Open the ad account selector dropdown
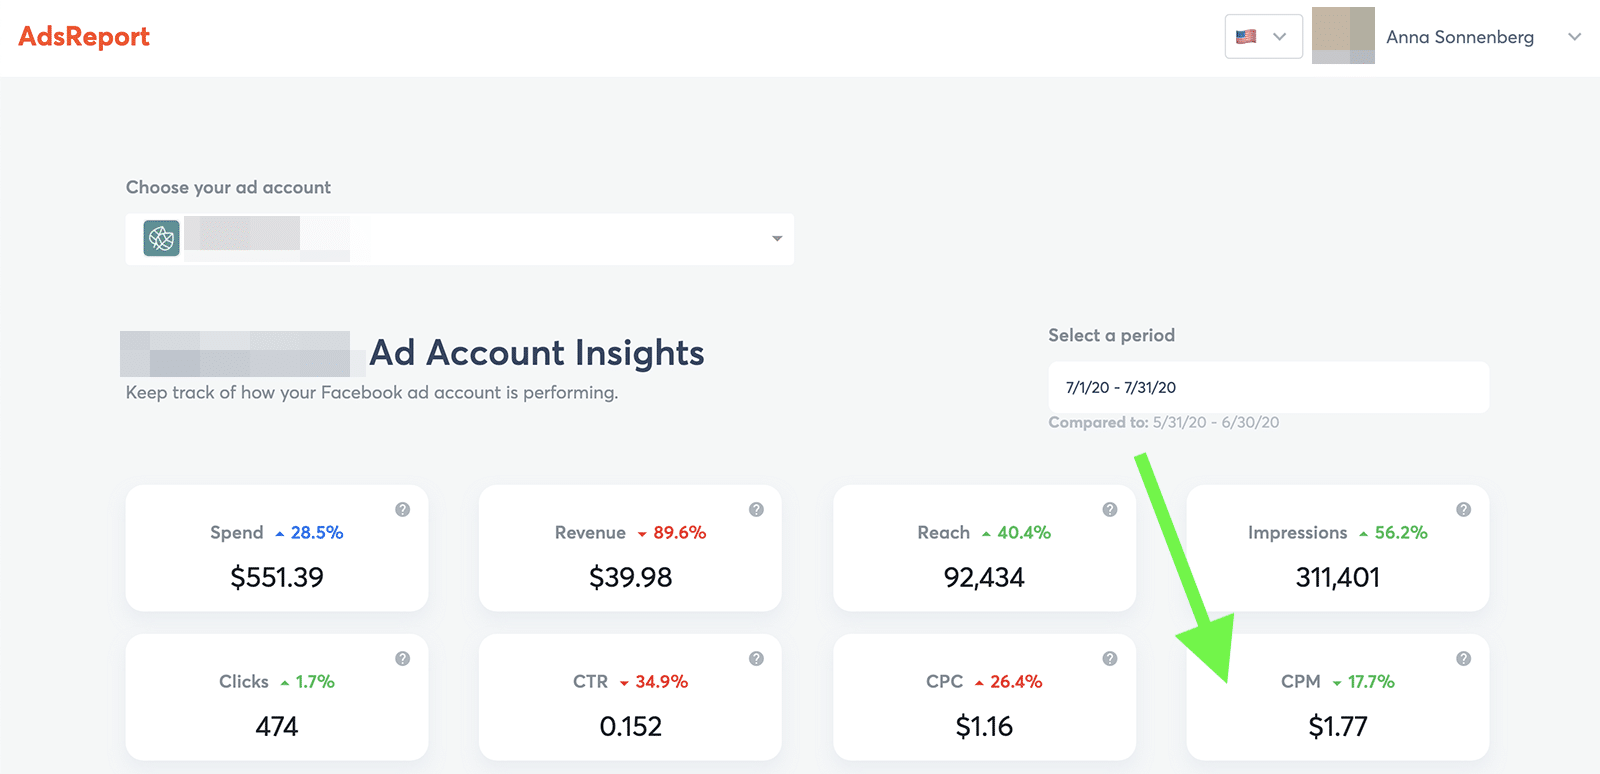 point(776,239)
